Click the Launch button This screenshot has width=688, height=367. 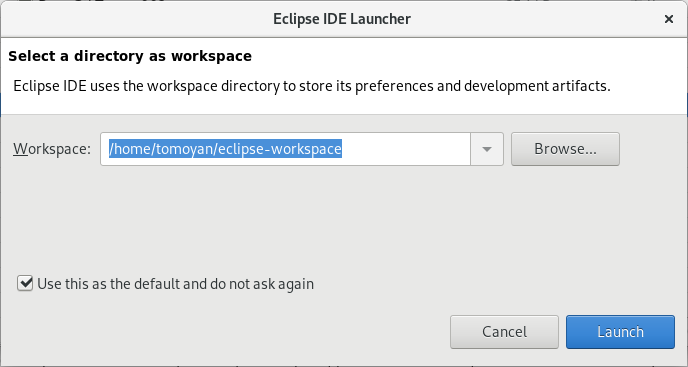click(x=620, y=332)
